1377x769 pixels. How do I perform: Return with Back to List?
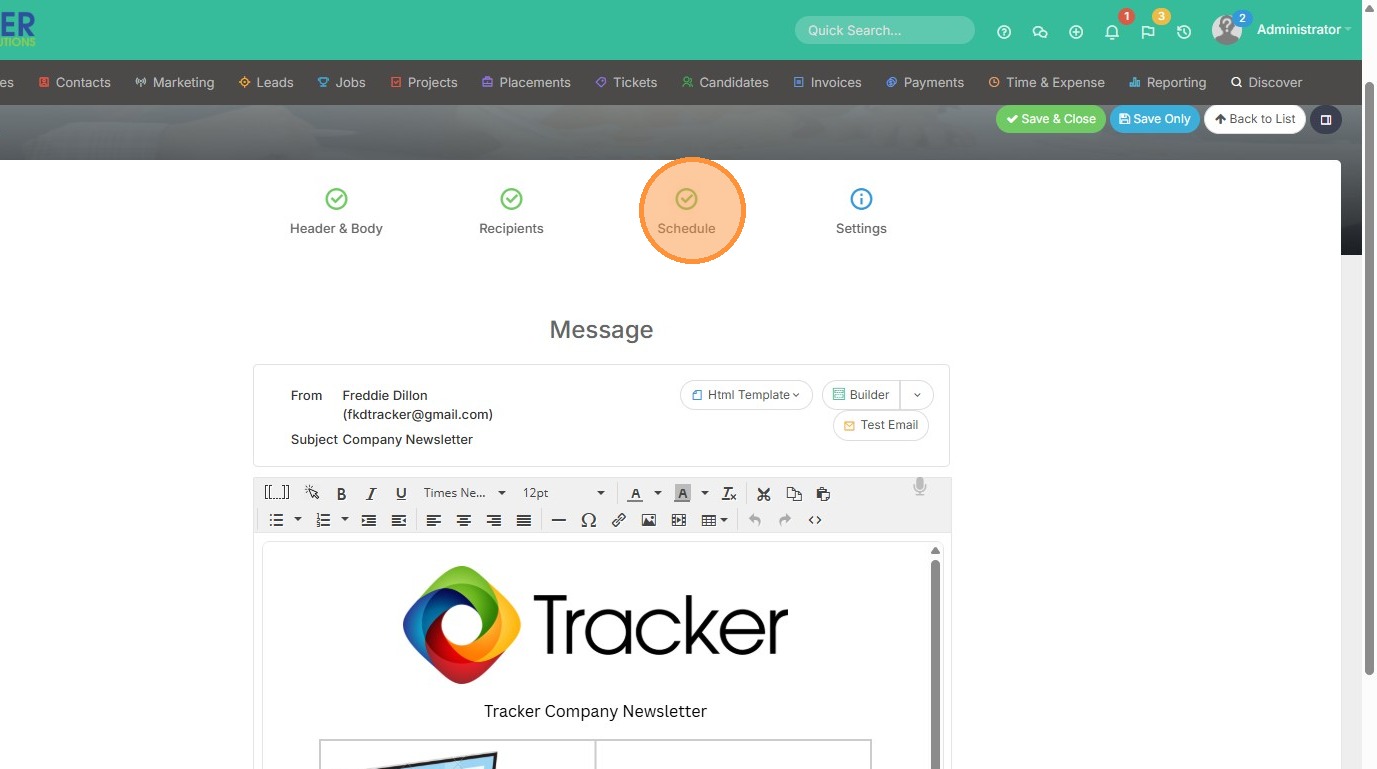tap(1255, 119)
